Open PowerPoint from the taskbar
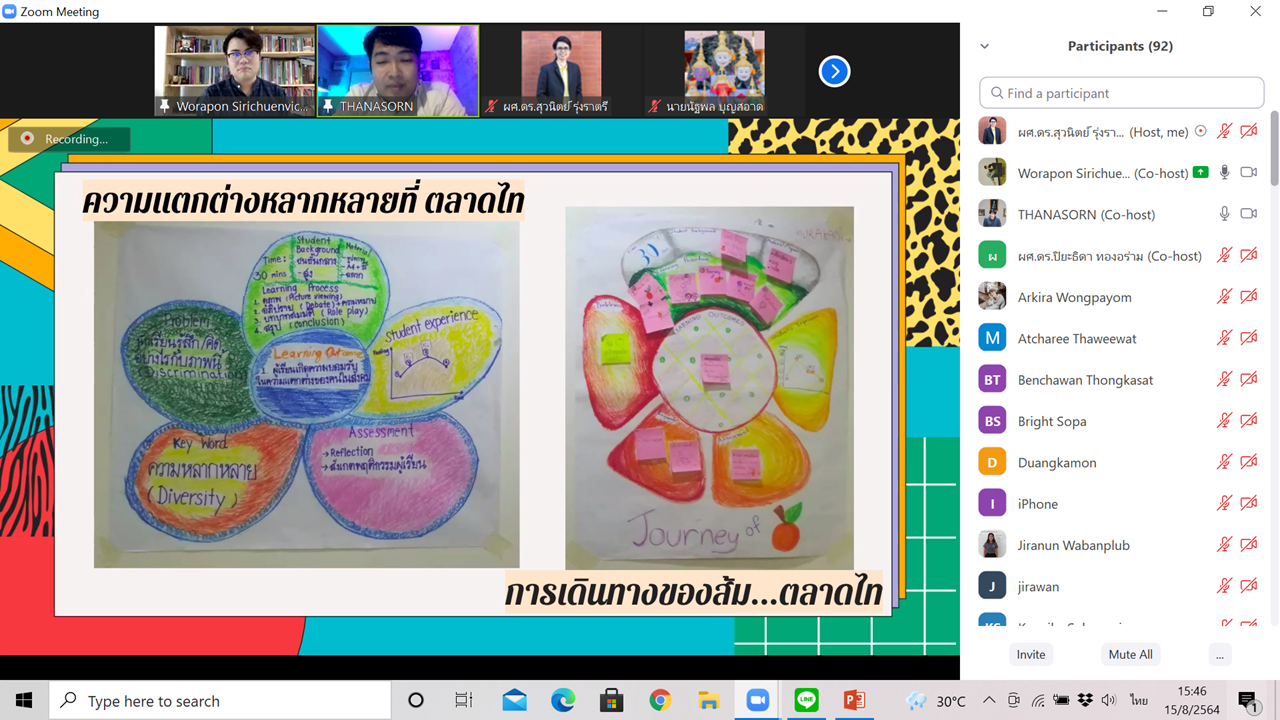1280x720 pixels. point(854,700)
